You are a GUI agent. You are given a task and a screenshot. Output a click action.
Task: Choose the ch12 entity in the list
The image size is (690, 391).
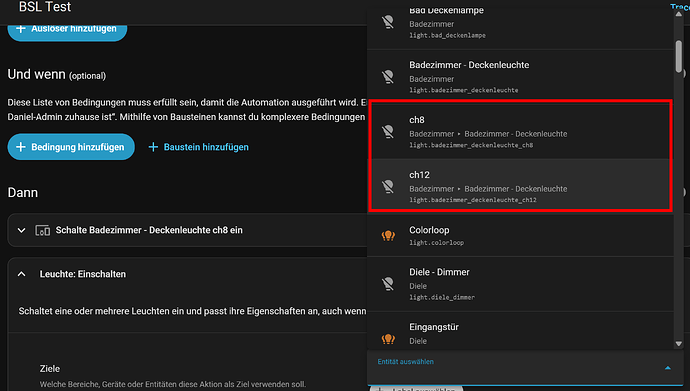pos(520,186)
